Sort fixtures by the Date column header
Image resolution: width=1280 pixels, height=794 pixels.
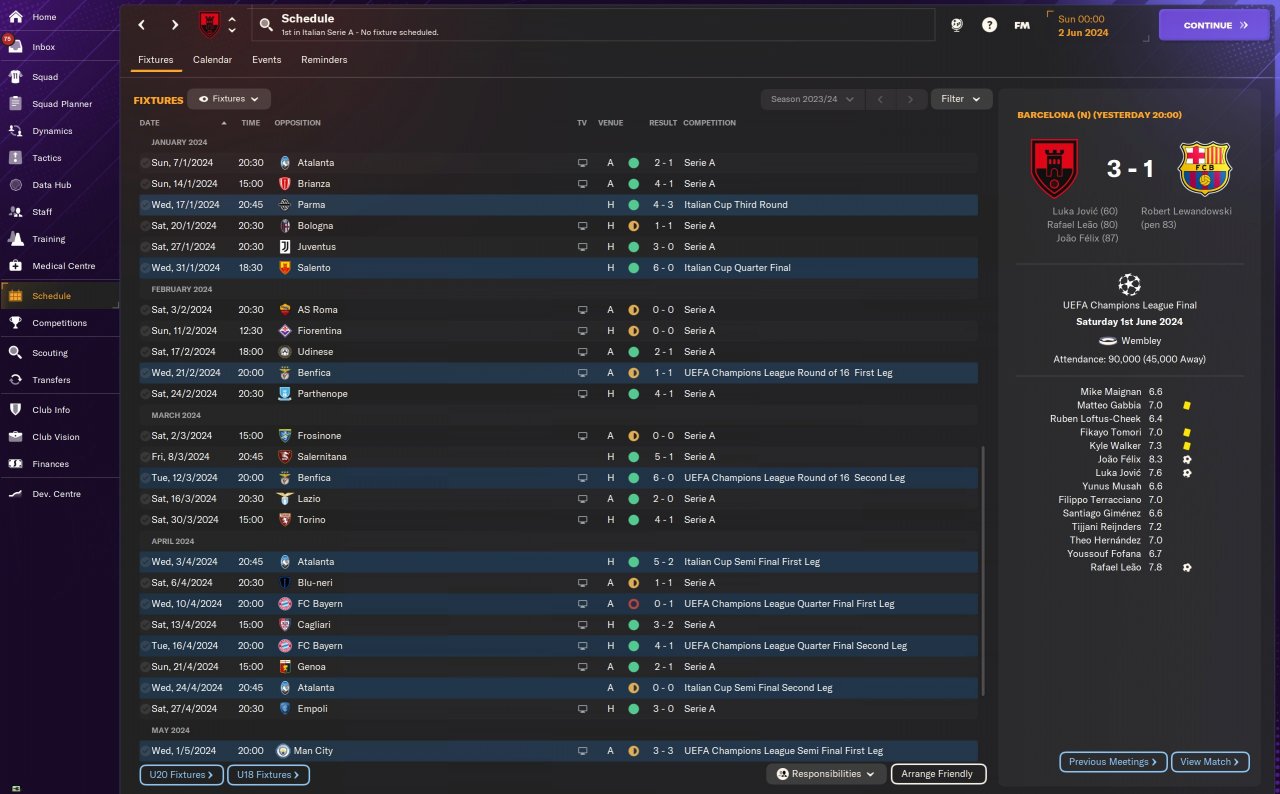[x=150, y=123]
